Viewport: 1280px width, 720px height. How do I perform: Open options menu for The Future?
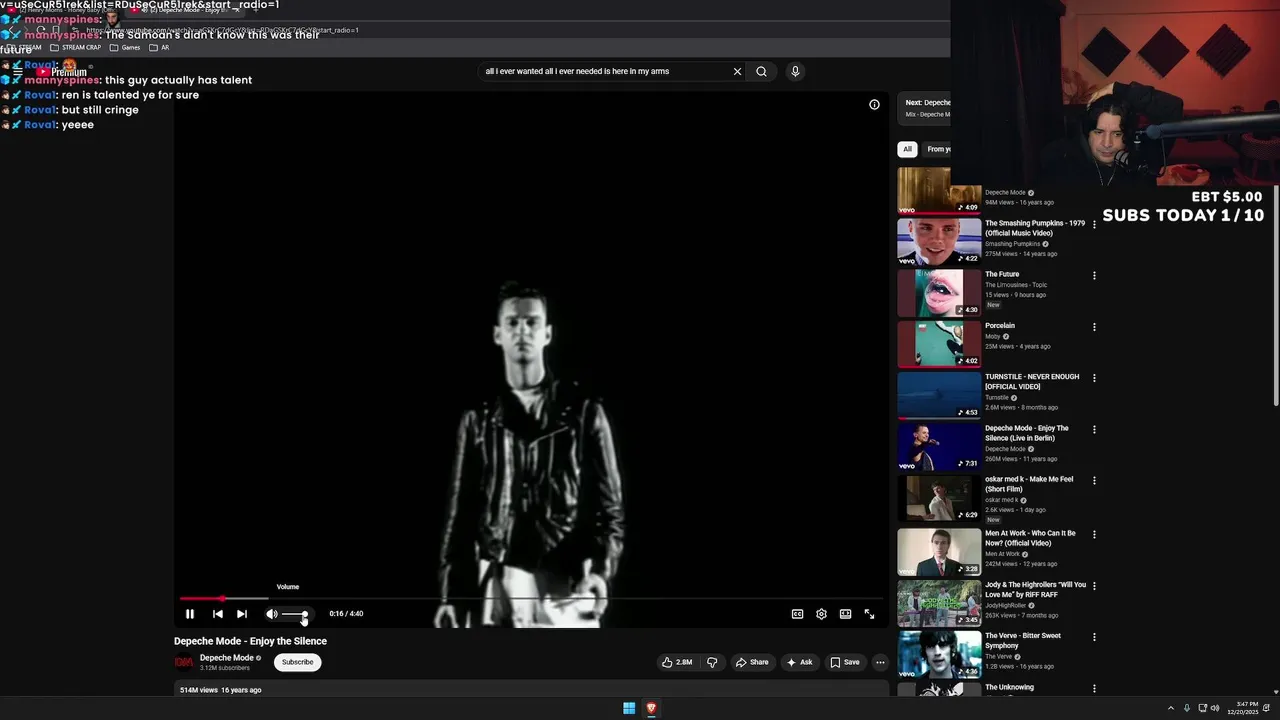1094,276
